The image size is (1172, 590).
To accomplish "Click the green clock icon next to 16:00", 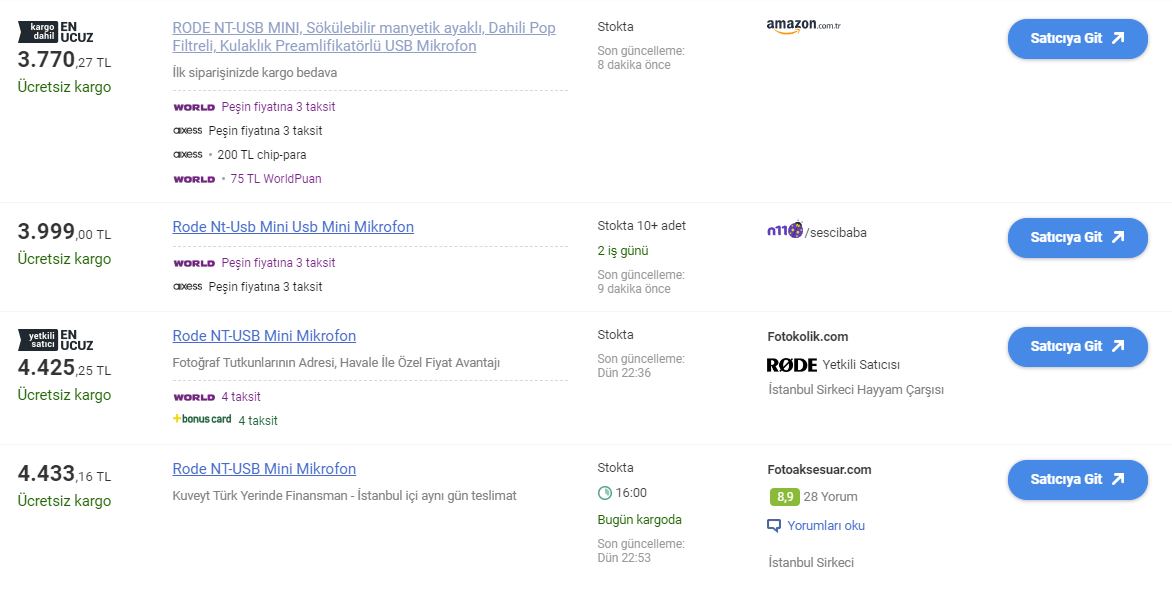I will (x=604, y=493).
